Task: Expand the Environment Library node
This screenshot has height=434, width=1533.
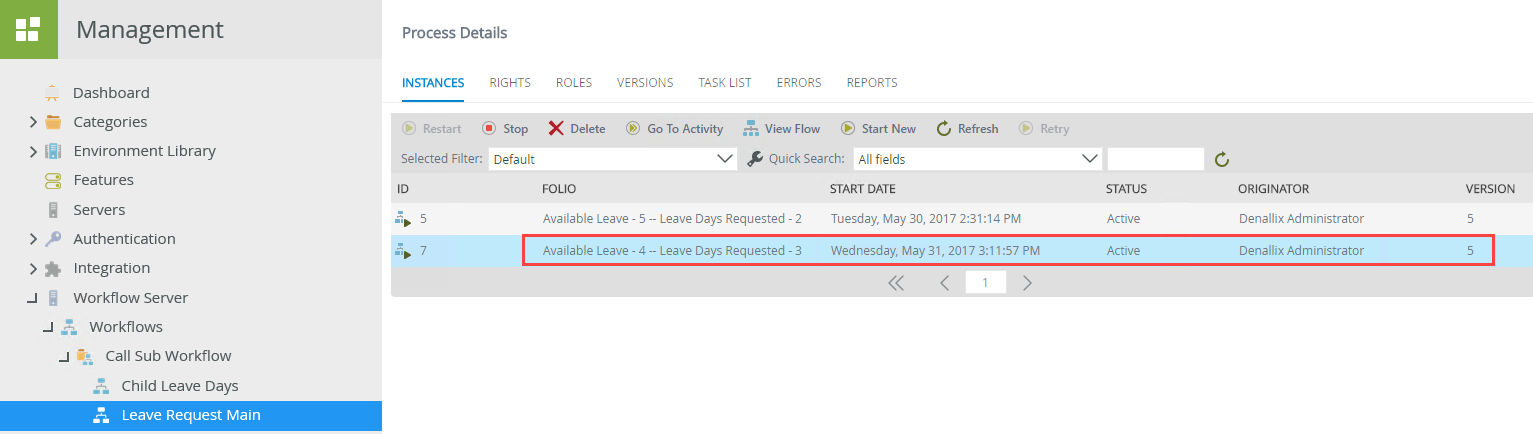Action: click(33, 151)
